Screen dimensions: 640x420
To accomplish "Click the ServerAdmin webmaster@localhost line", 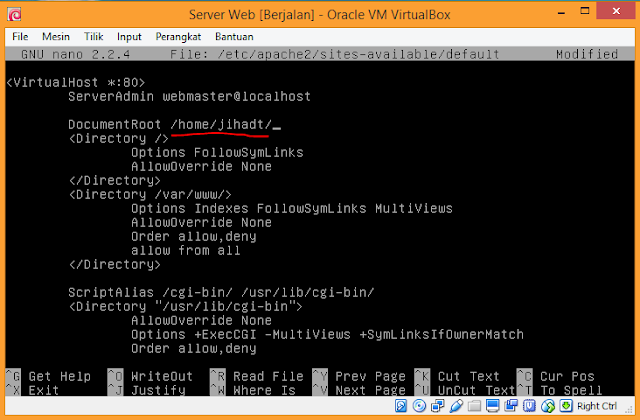I will 189,96.
